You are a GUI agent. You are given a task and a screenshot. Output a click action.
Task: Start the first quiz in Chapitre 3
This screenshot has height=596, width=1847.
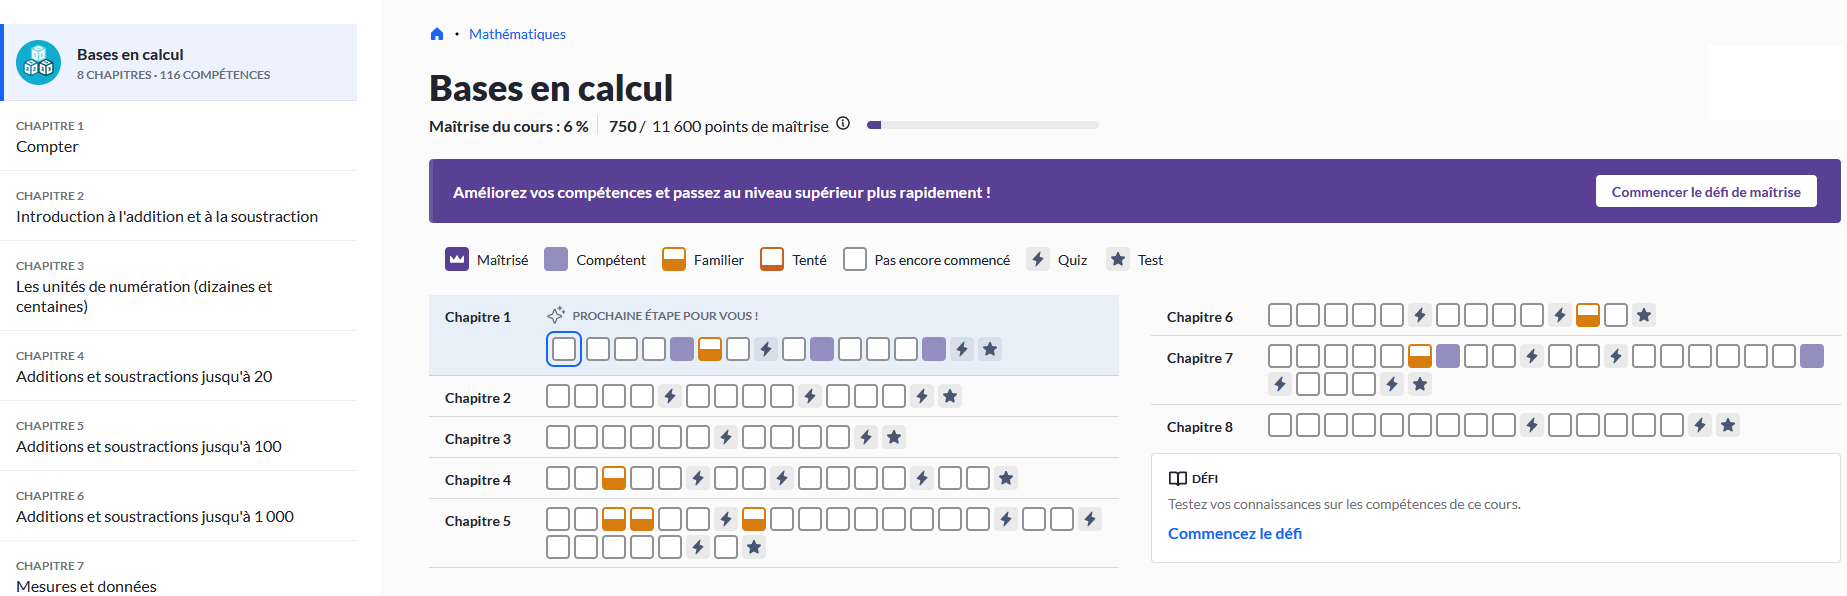[726, 437]
